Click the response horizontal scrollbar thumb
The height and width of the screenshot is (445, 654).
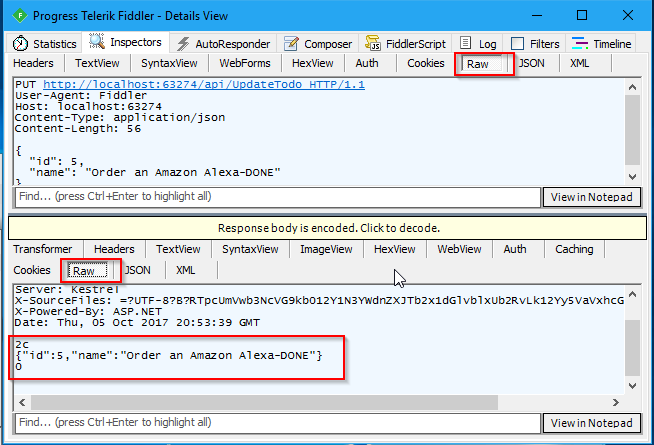264,402
